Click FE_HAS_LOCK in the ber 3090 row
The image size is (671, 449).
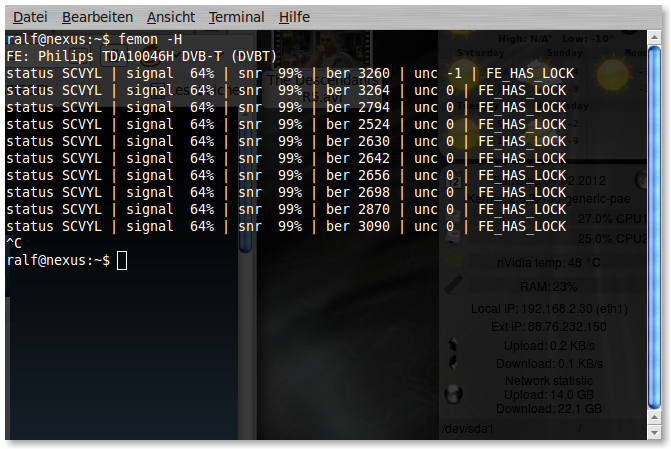click(x=522, y=226)
